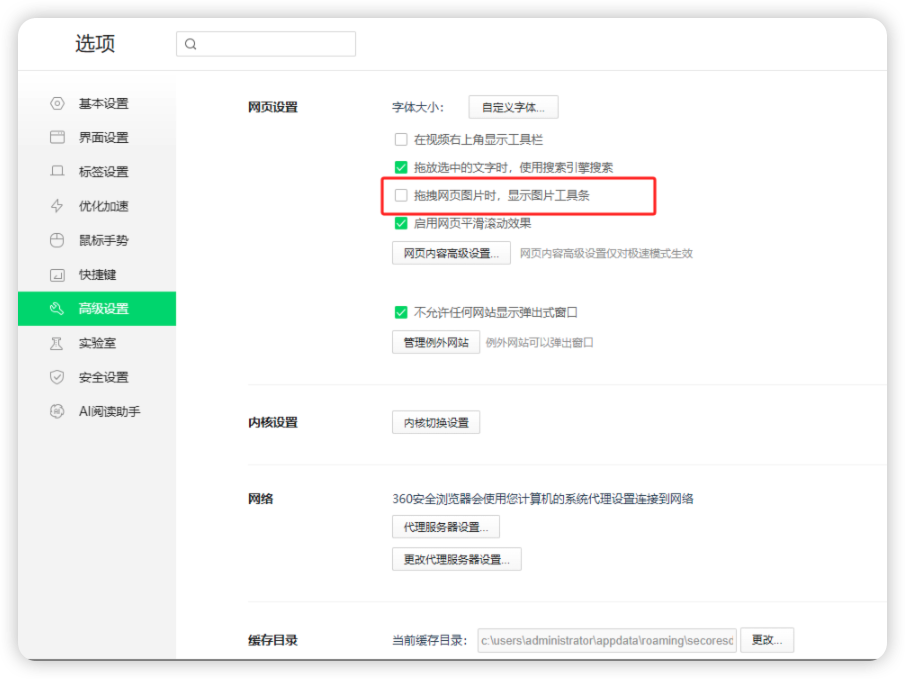Click the 当前缓存目录 label
This screenshot has width=905, height=679.
429,640
